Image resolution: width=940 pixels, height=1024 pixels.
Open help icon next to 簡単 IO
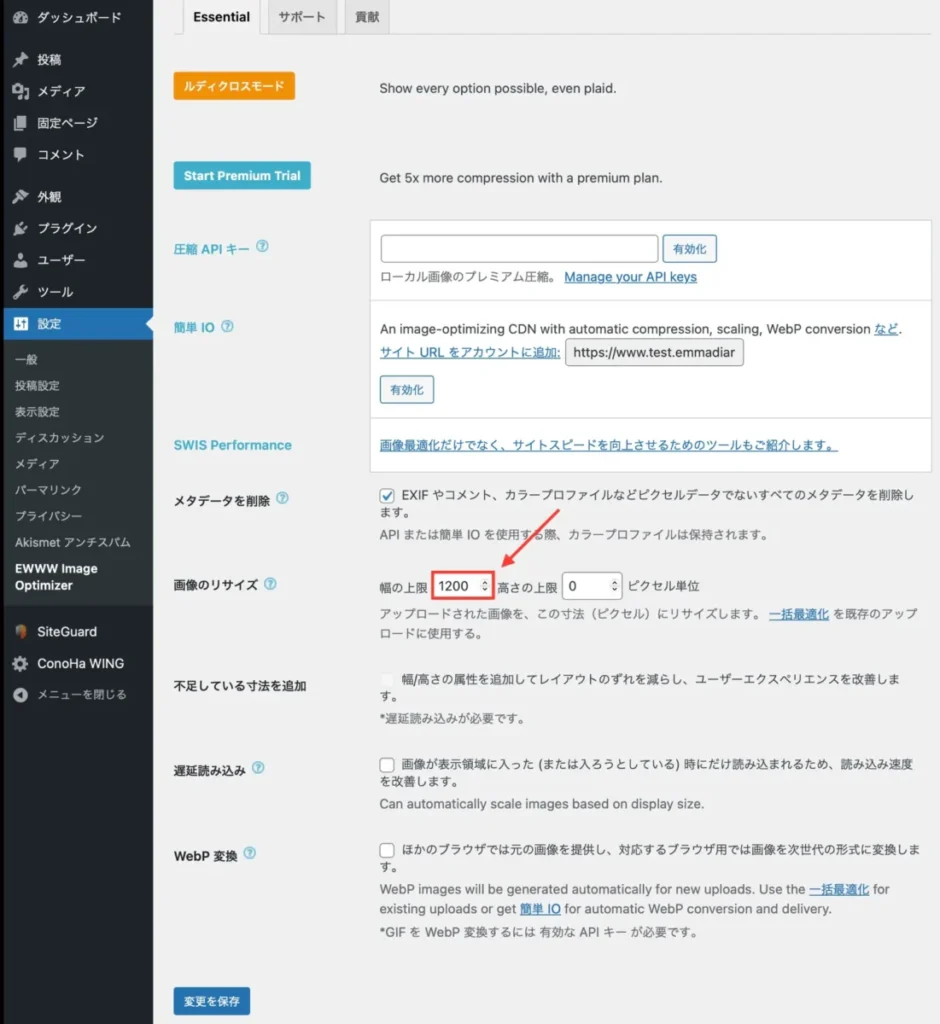point(227,326)
